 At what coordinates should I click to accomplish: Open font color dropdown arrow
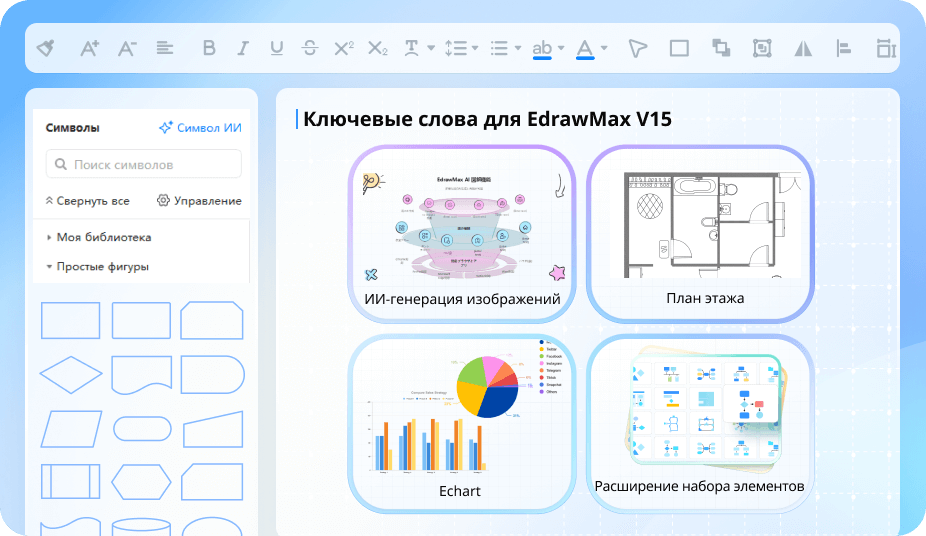[604, 48]
